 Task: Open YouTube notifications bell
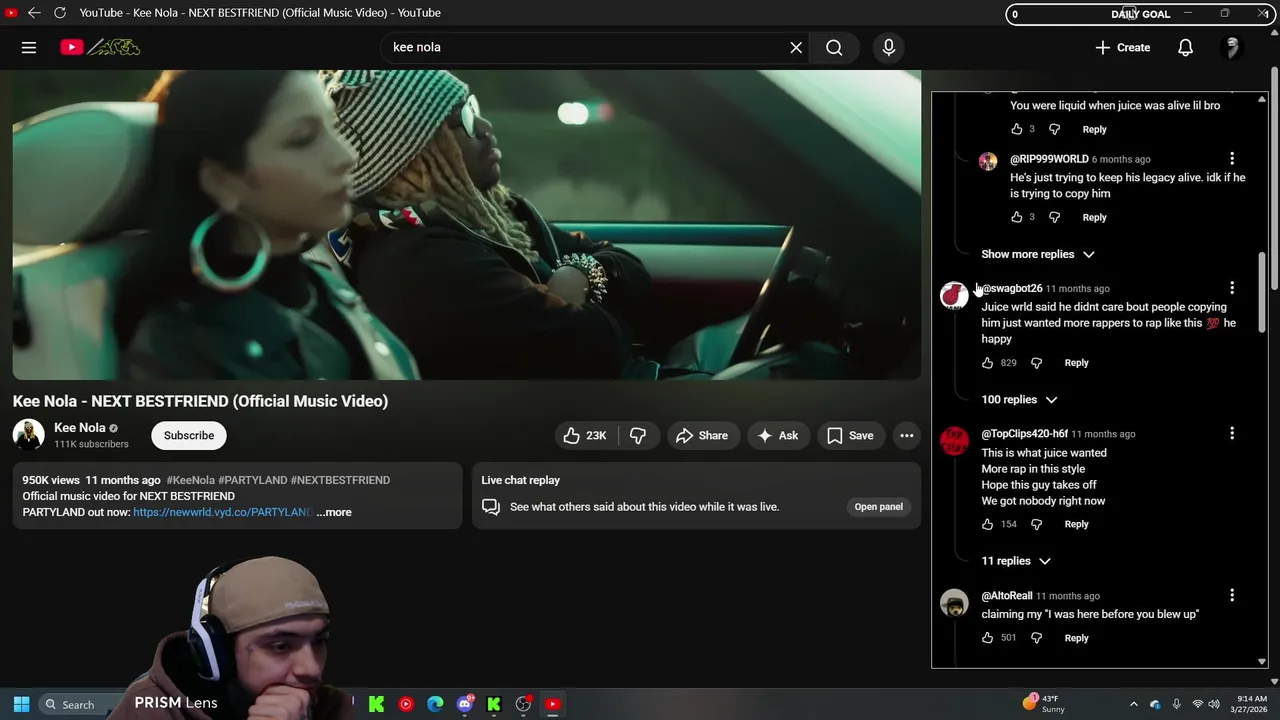1185,47
